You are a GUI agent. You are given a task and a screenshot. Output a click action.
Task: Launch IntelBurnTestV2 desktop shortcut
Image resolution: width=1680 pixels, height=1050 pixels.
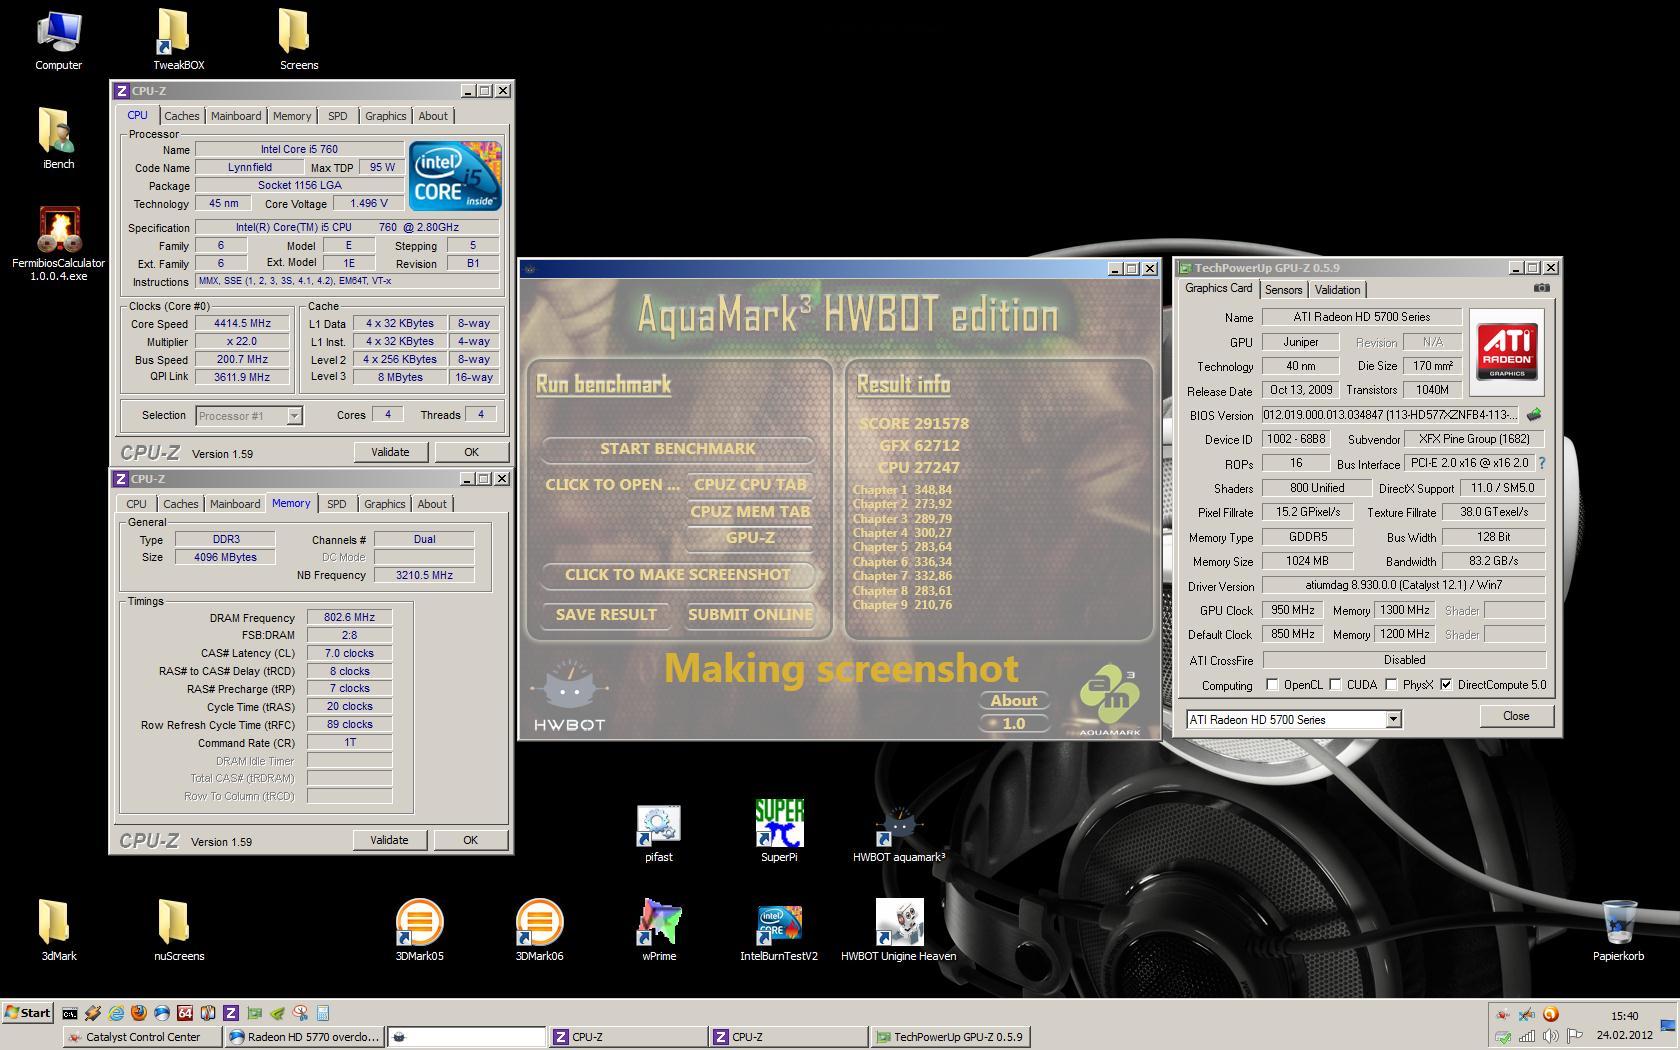779,932
